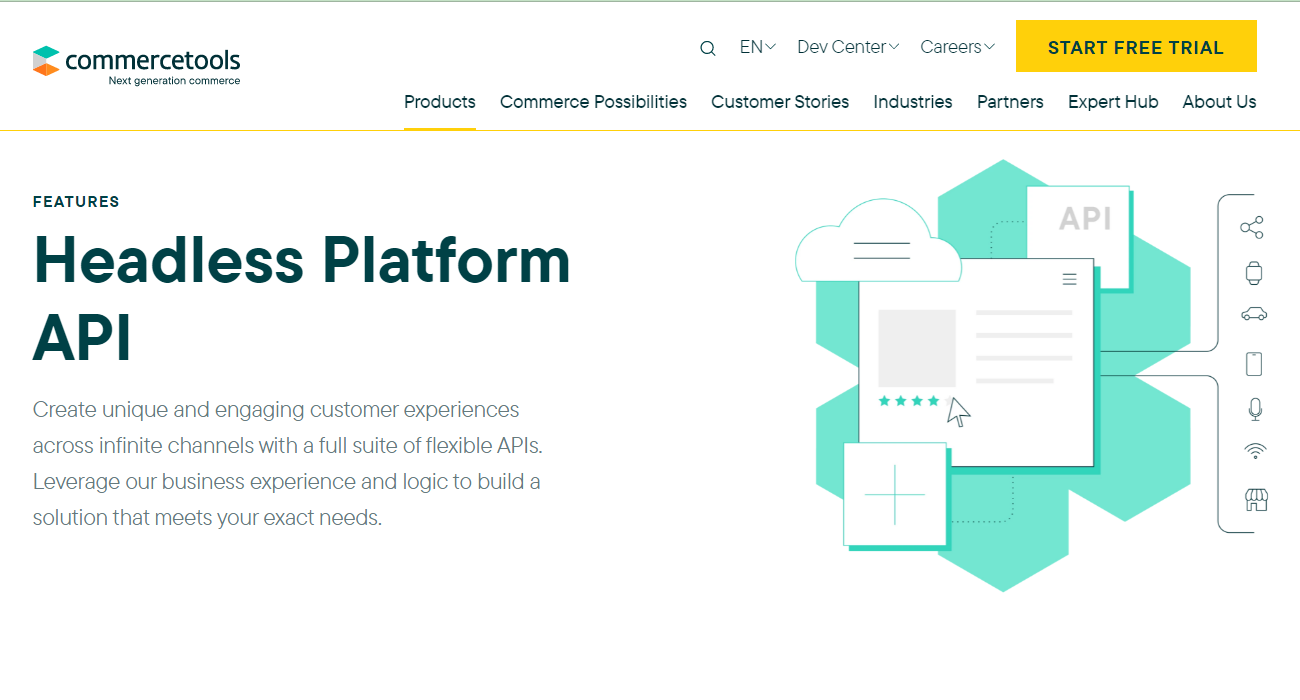
Task: Click the plus sign card
Action: click(895, 494)
